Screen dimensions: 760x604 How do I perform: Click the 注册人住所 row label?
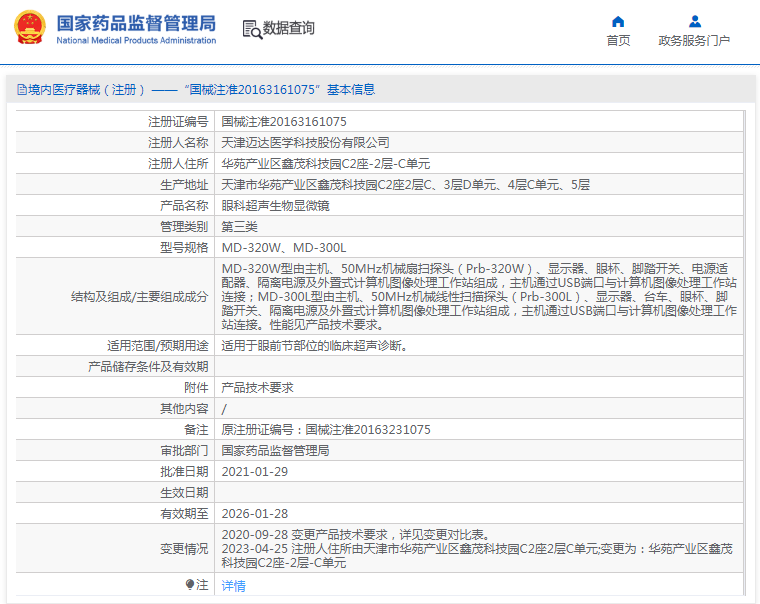click(178, 164)
